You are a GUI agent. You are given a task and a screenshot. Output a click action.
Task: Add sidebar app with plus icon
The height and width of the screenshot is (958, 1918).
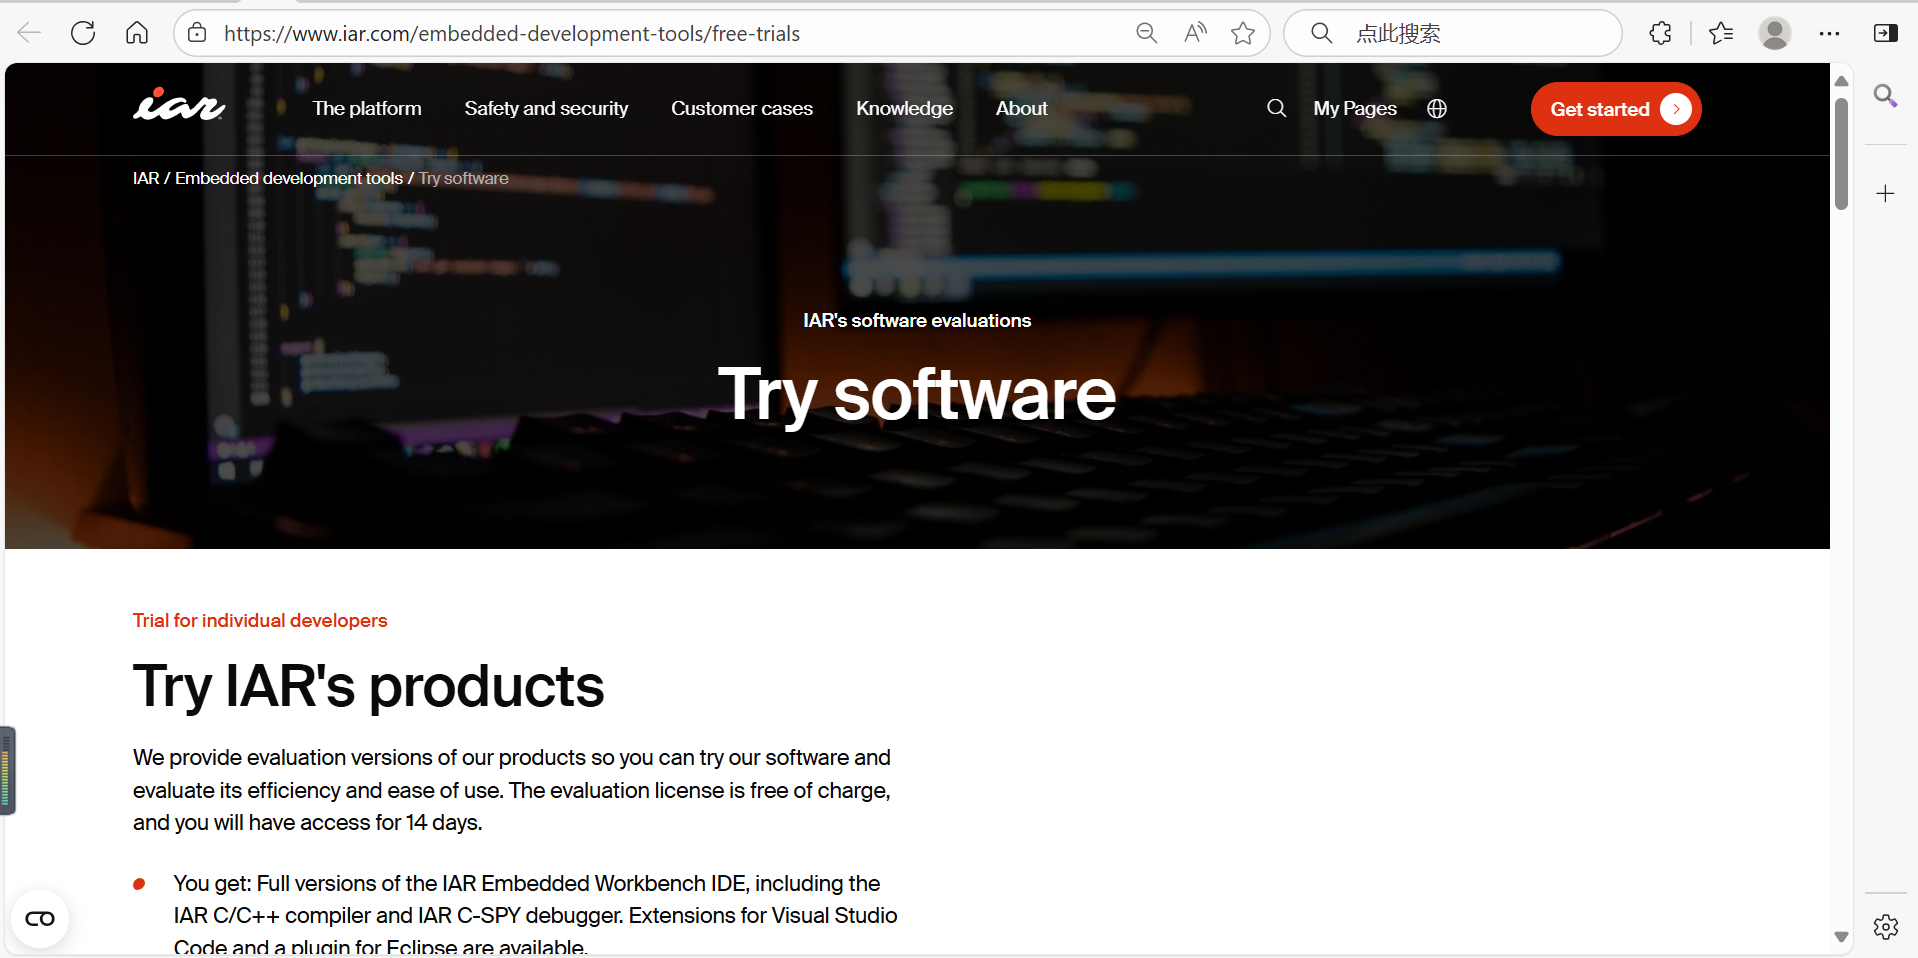click(x=1886, y=194)
